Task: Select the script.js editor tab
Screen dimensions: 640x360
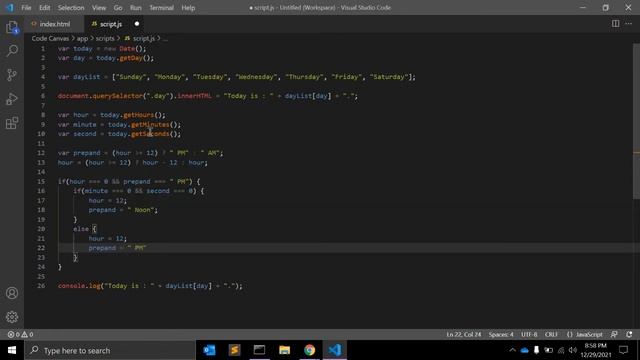Action: pos(111,24)
